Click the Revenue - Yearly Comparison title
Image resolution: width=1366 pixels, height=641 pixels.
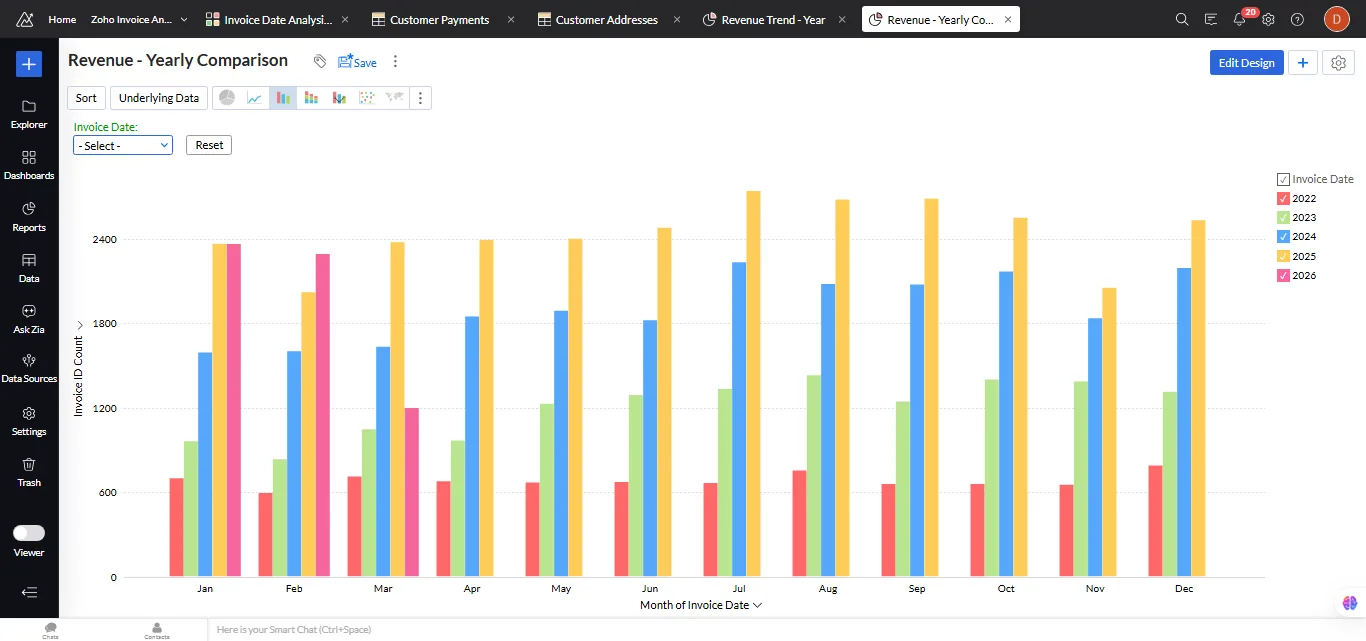[178, 60]
